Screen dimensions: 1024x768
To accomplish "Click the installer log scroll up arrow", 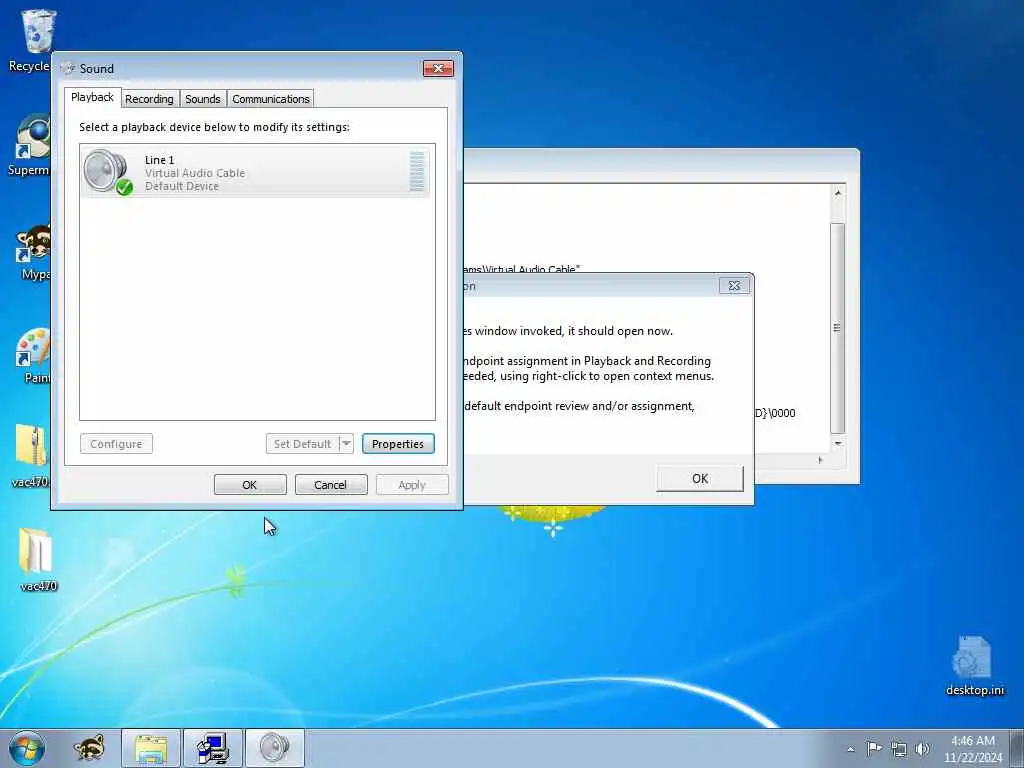I will (x=838, y=193).
